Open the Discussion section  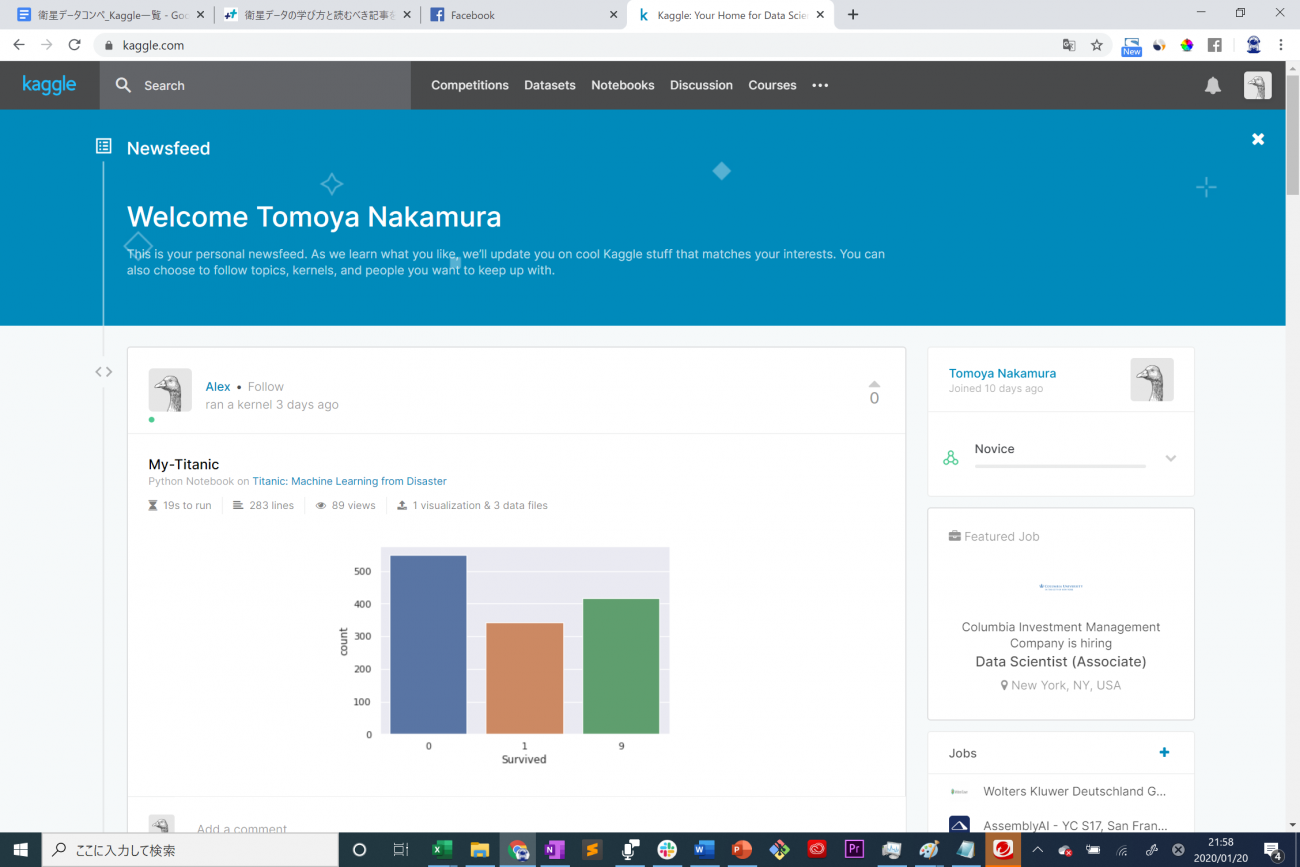[x=701, y=85]
